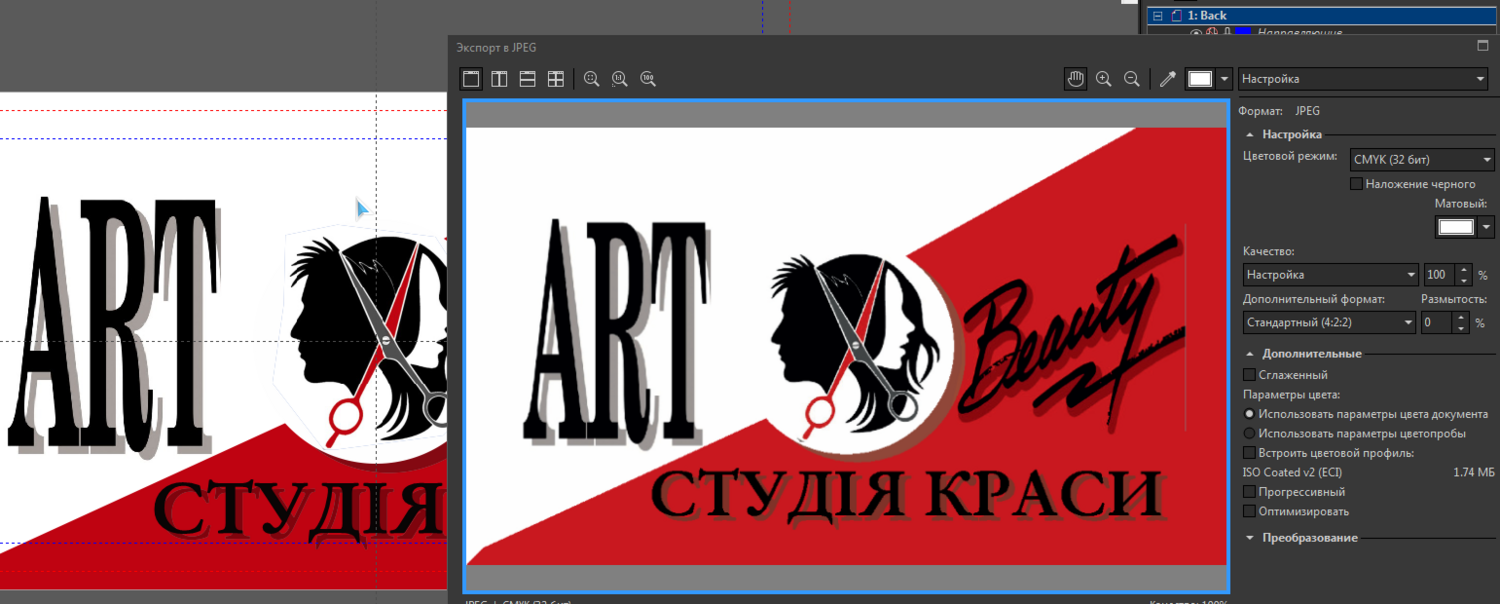Maximize the Экспорт в JPEG dialog

1483,46
